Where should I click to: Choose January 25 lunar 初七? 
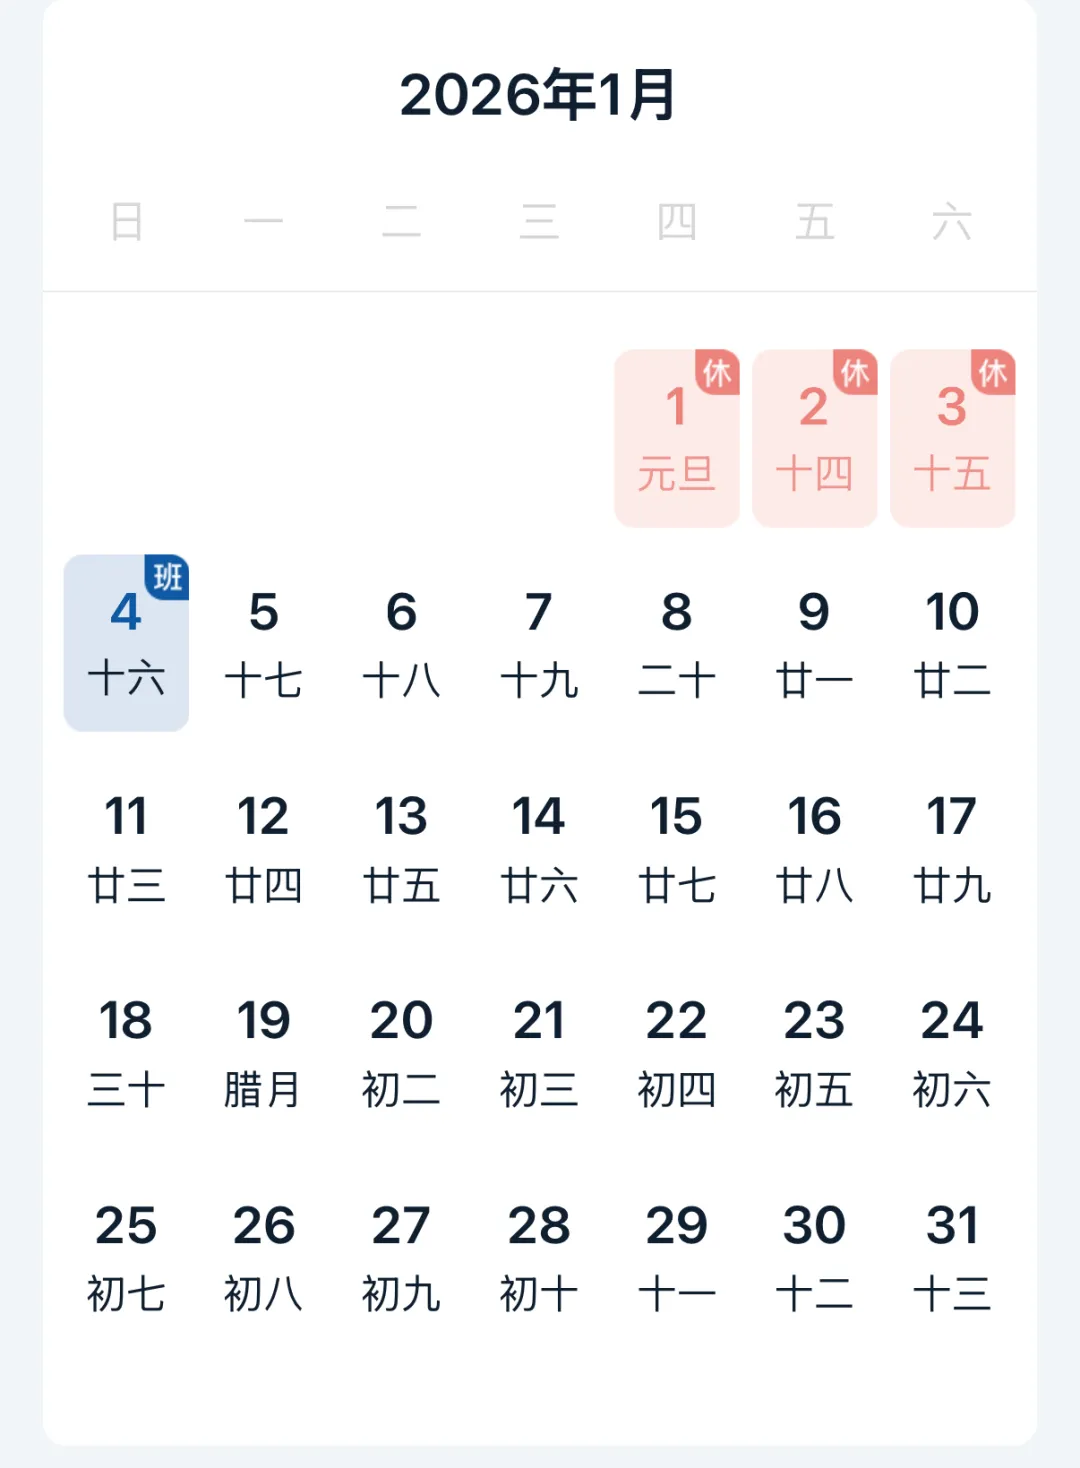click(x=126, y=1257)
